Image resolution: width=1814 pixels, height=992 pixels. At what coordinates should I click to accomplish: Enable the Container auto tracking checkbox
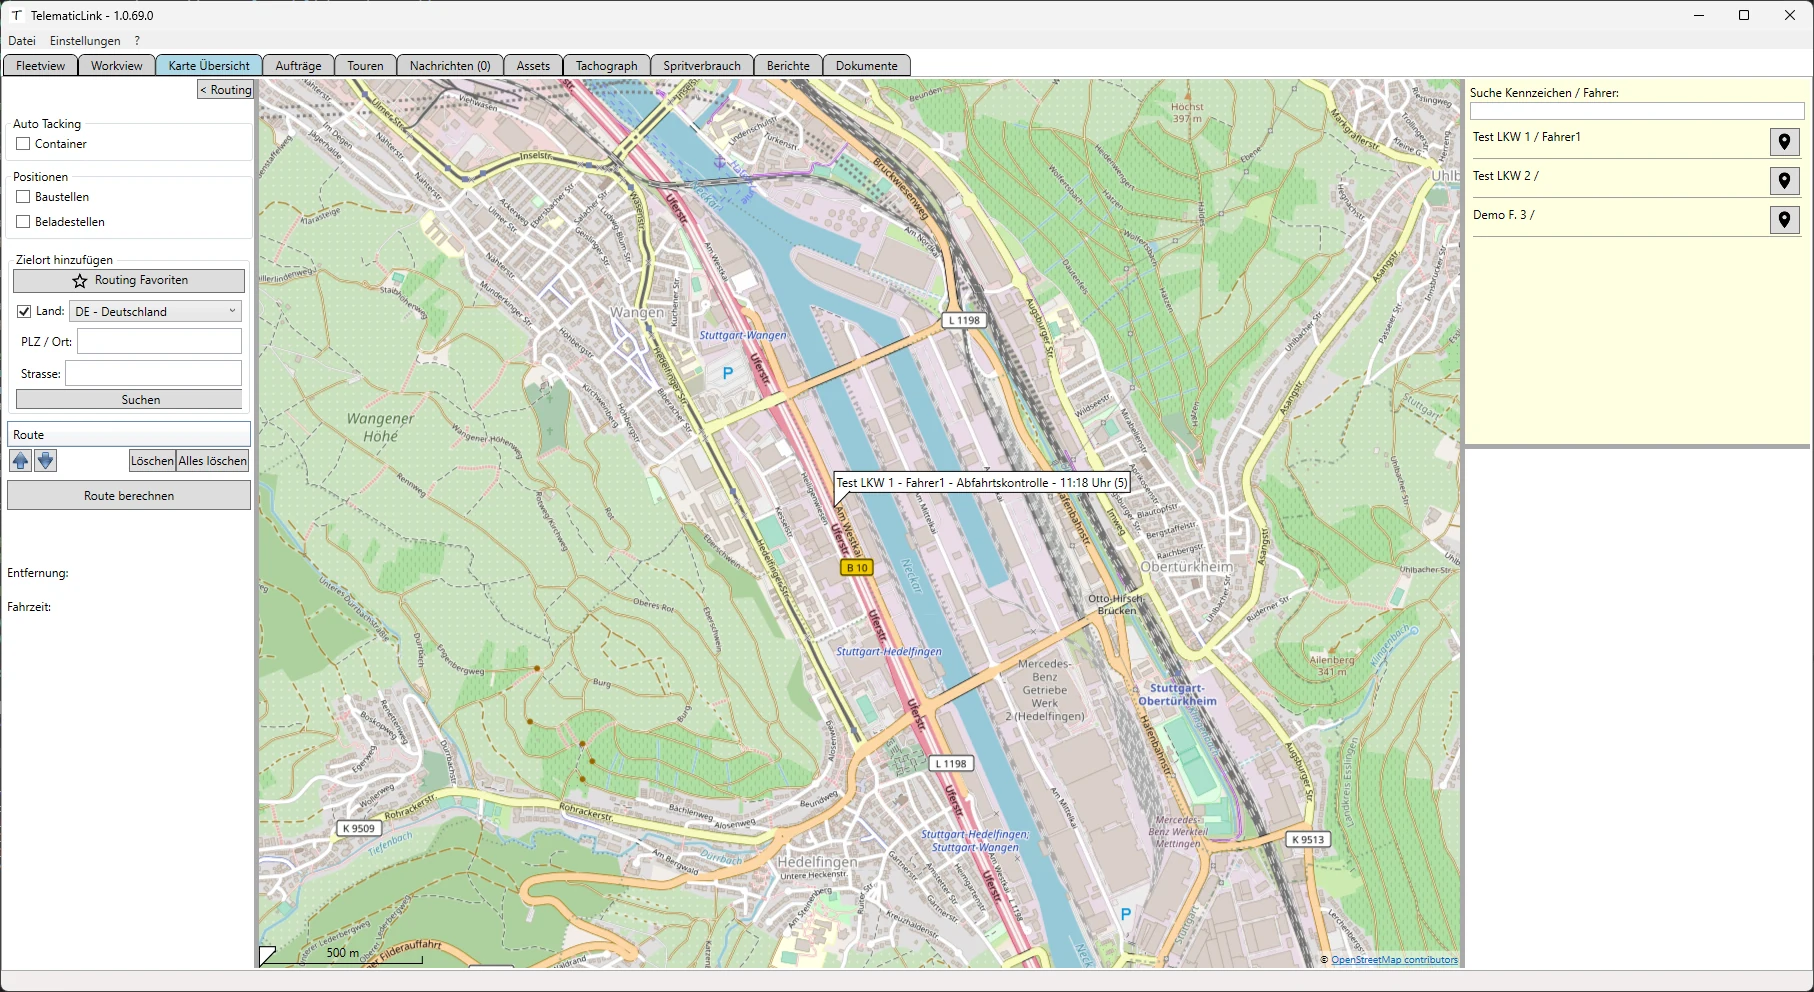(23, 144)
